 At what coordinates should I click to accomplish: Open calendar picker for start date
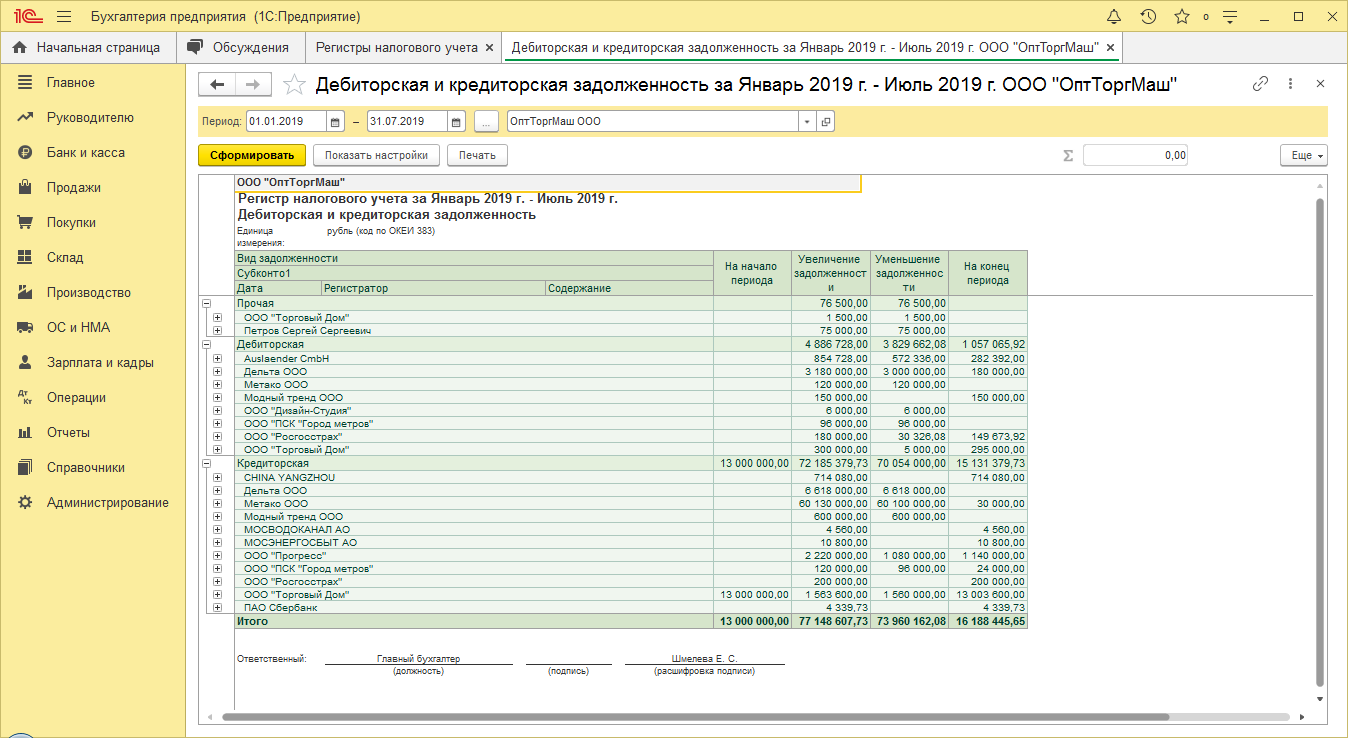pos(335,122)
